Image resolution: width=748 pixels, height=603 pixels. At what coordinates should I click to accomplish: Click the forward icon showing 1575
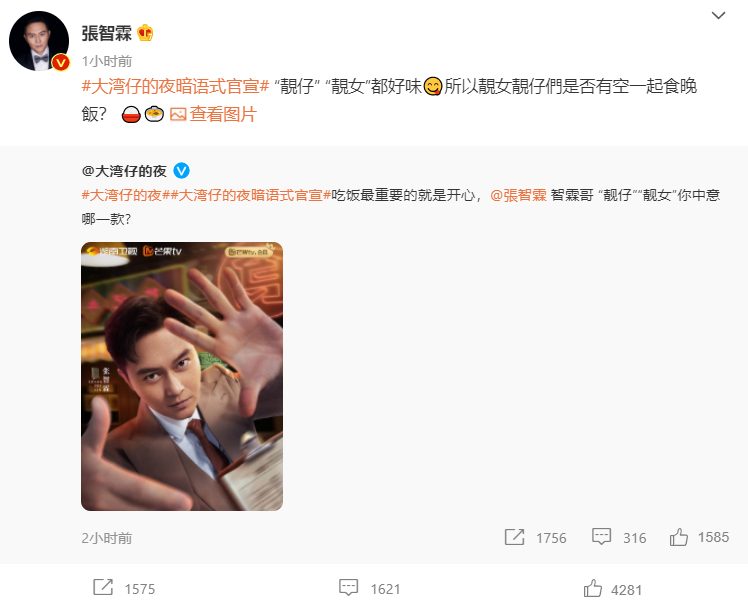click(103, 588)
